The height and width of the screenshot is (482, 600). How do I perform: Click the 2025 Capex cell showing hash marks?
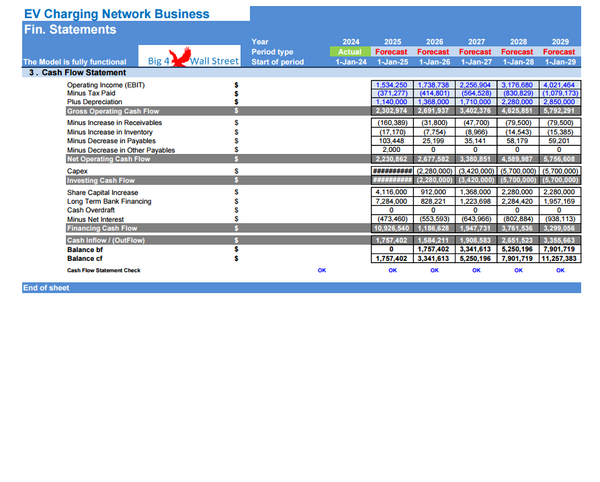pyautogui.click(x=392, y=171)
